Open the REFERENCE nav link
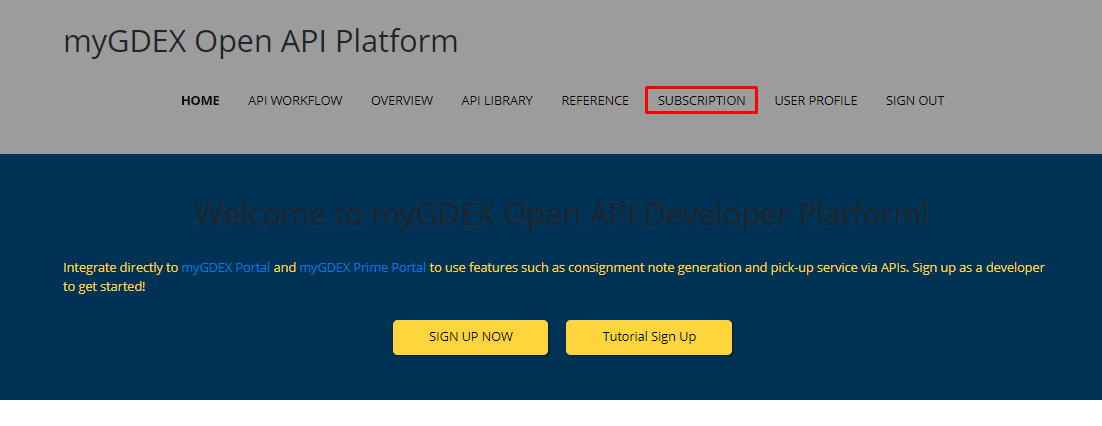The height and width of the screenshot is (426, 1102). coord(595,101)
